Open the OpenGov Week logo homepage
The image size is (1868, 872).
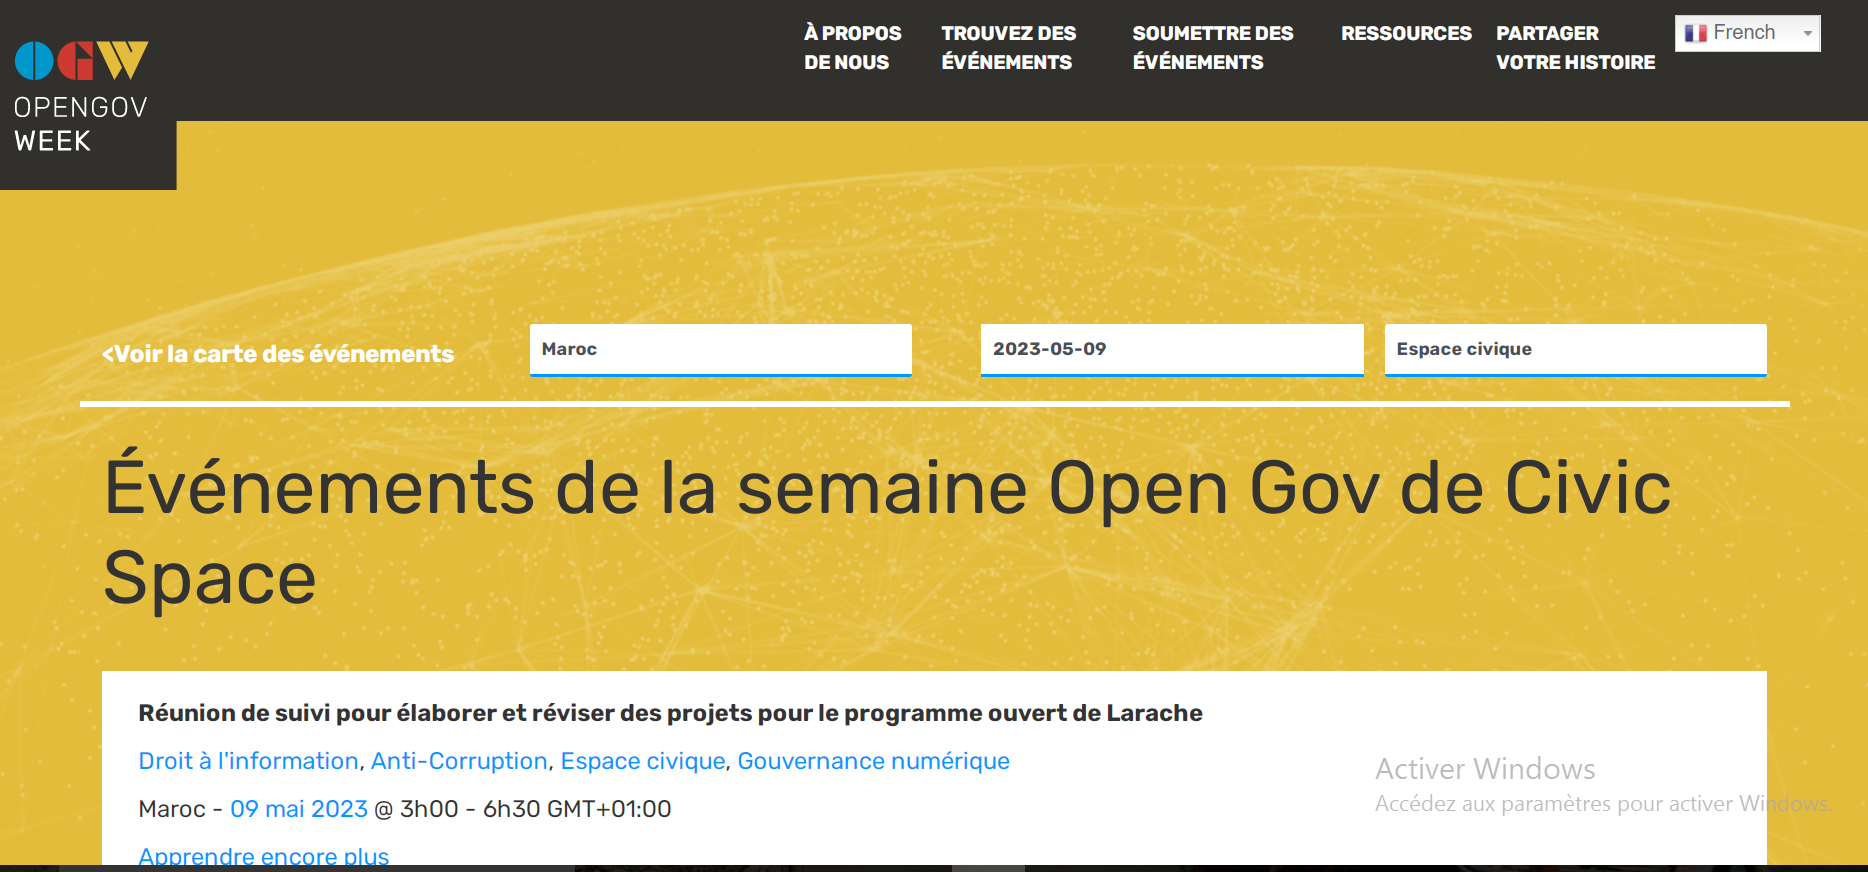tap(82, 96)
